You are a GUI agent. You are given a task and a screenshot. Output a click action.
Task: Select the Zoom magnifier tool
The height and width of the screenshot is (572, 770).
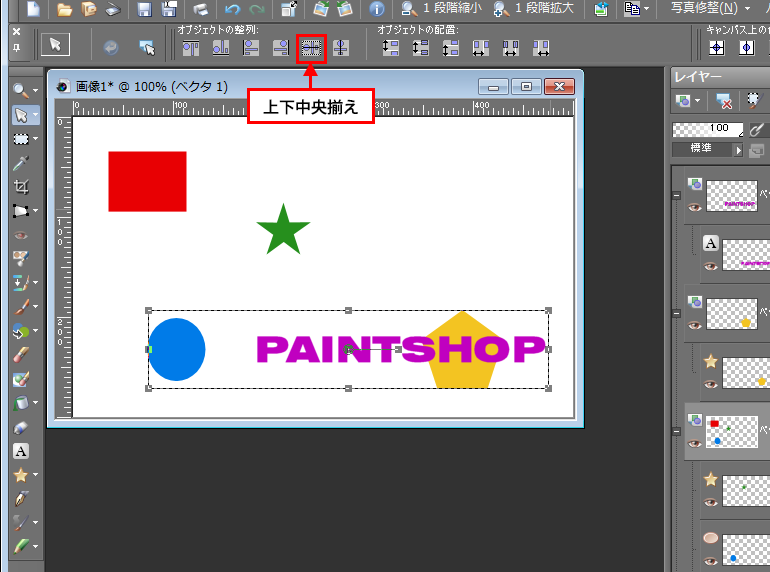coord(20,90)
